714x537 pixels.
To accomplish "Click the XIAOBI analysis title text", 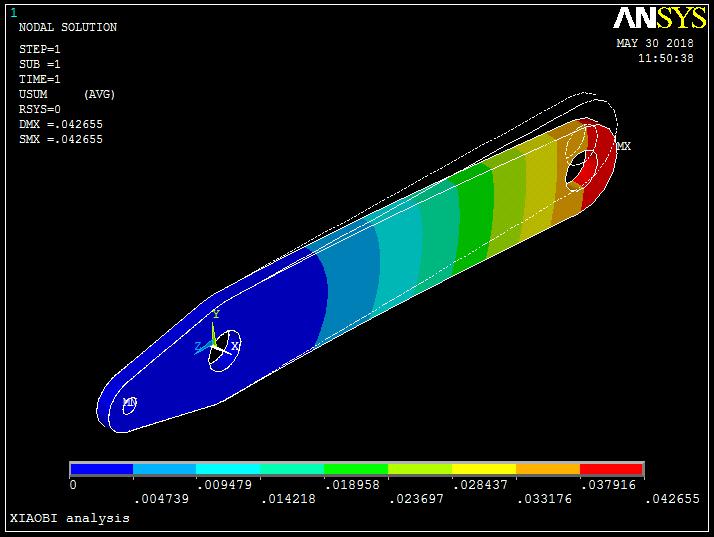I will pyautogui.click(x=70, y=518).
